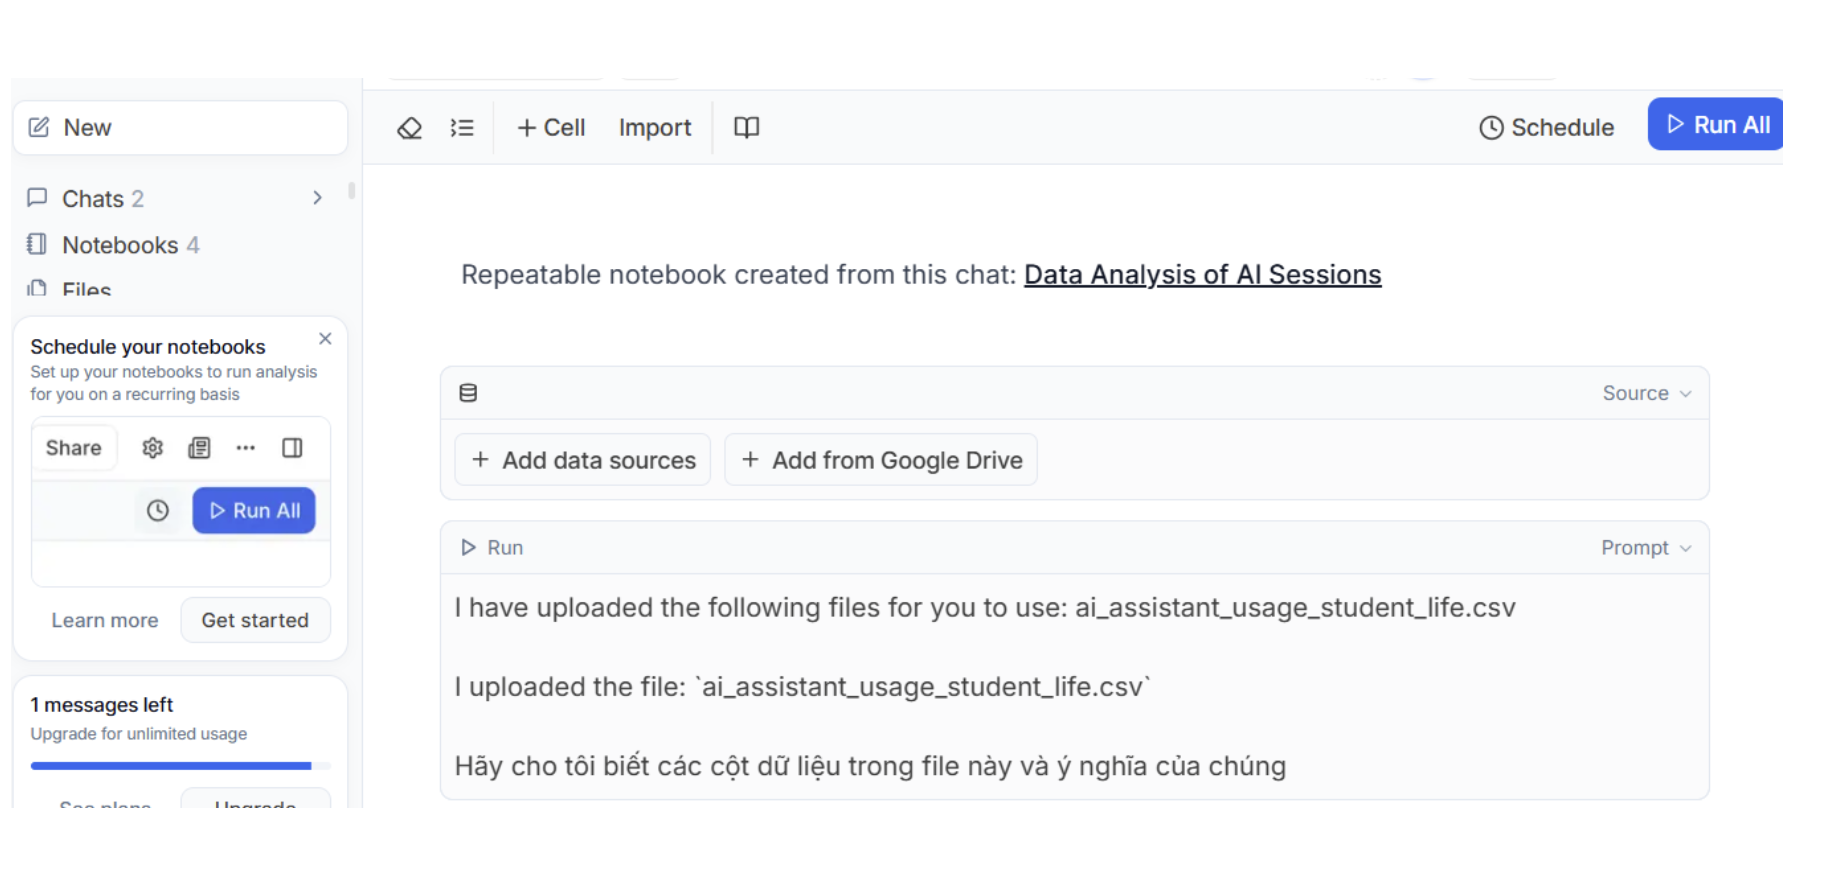Viewport: 1822px width, 889px height.
Task: Click the side panel layout icon
Action: [x=292, y=448]
